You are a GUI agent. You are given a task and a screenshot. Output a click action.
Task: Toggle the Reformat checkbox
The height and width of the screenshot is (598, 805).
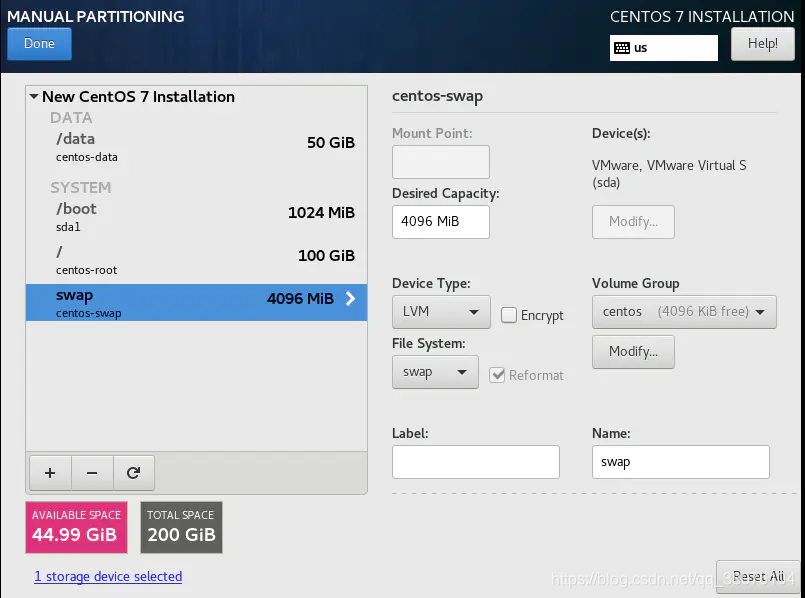point(497,375)
